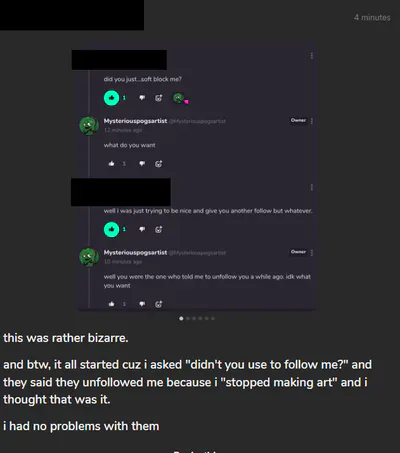Open three-dot menu on "trying to be nice" comment
400x453 pixels.
(x=312, y=187)
